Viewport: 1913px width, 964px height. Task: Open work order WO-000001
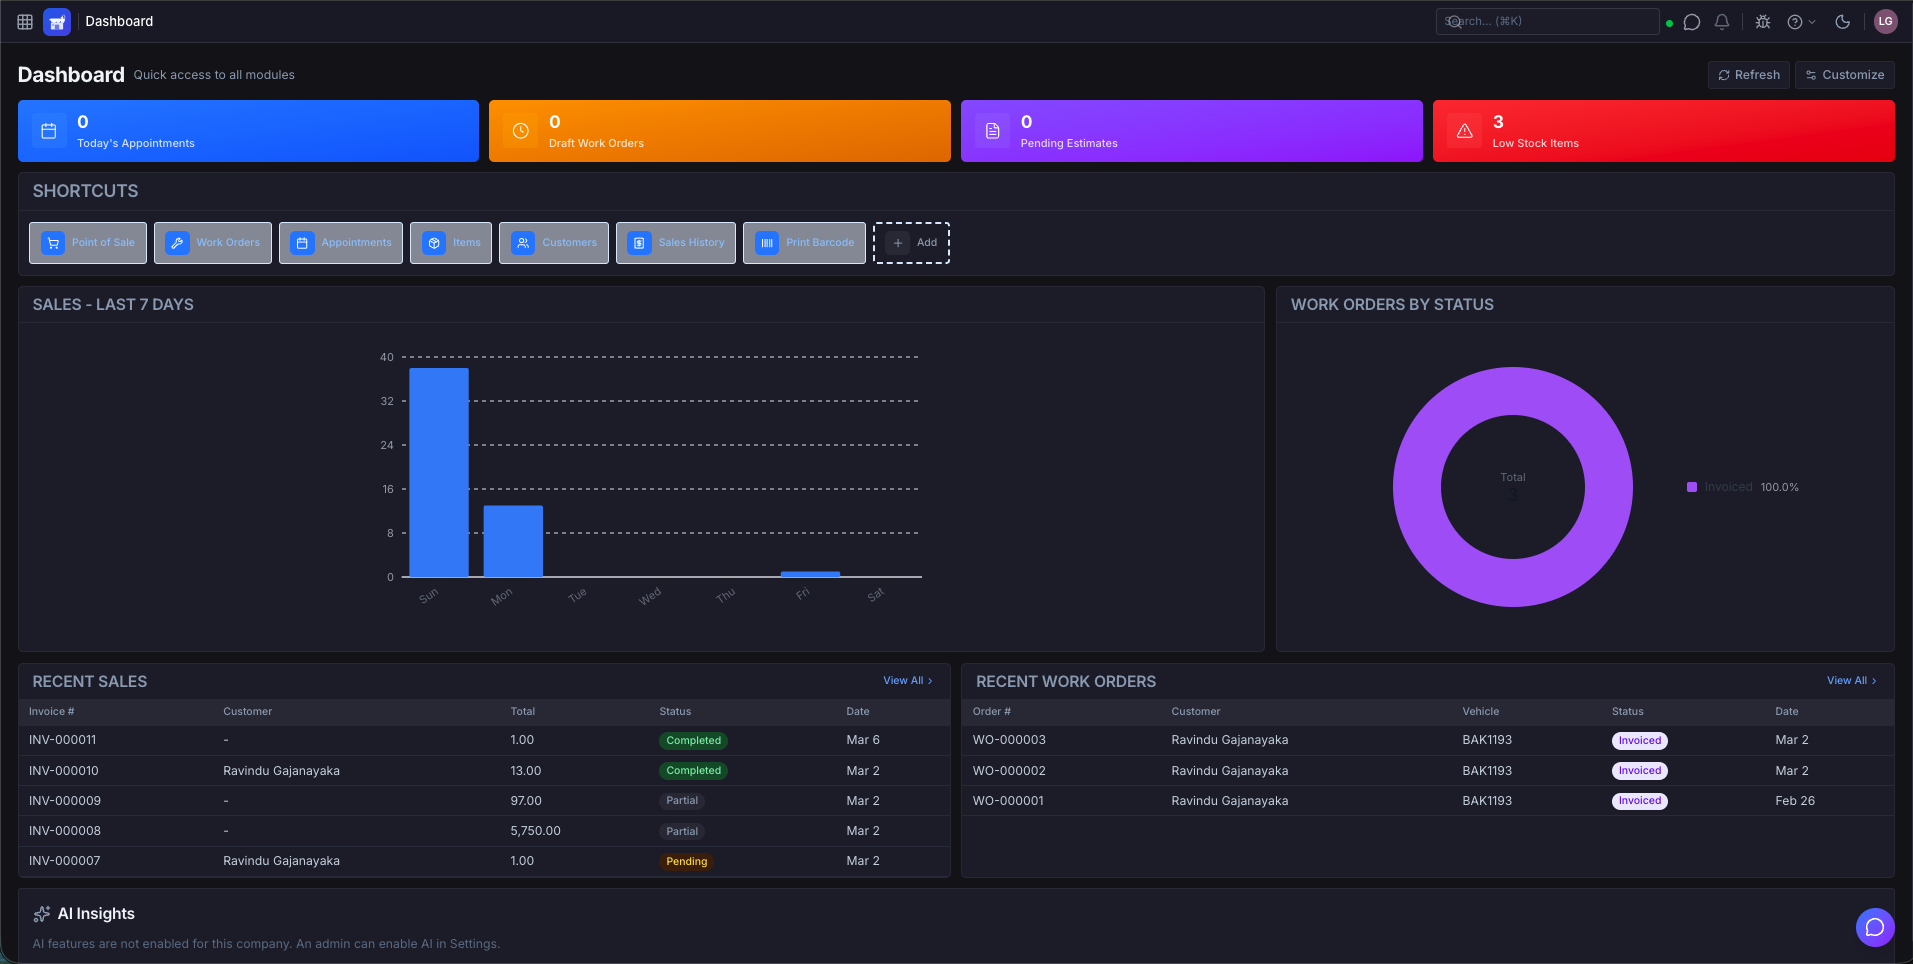1008,801
